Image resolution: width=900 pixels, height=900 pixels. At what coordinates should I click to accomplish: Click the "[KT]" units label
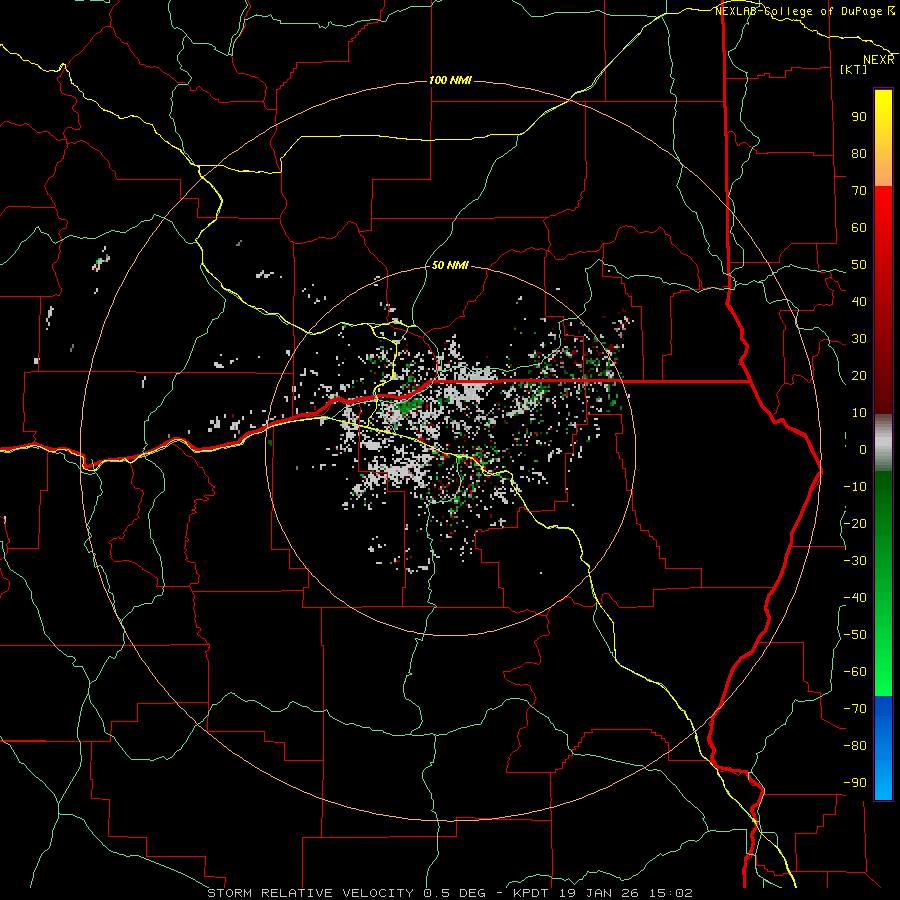(x=854, y=69)
